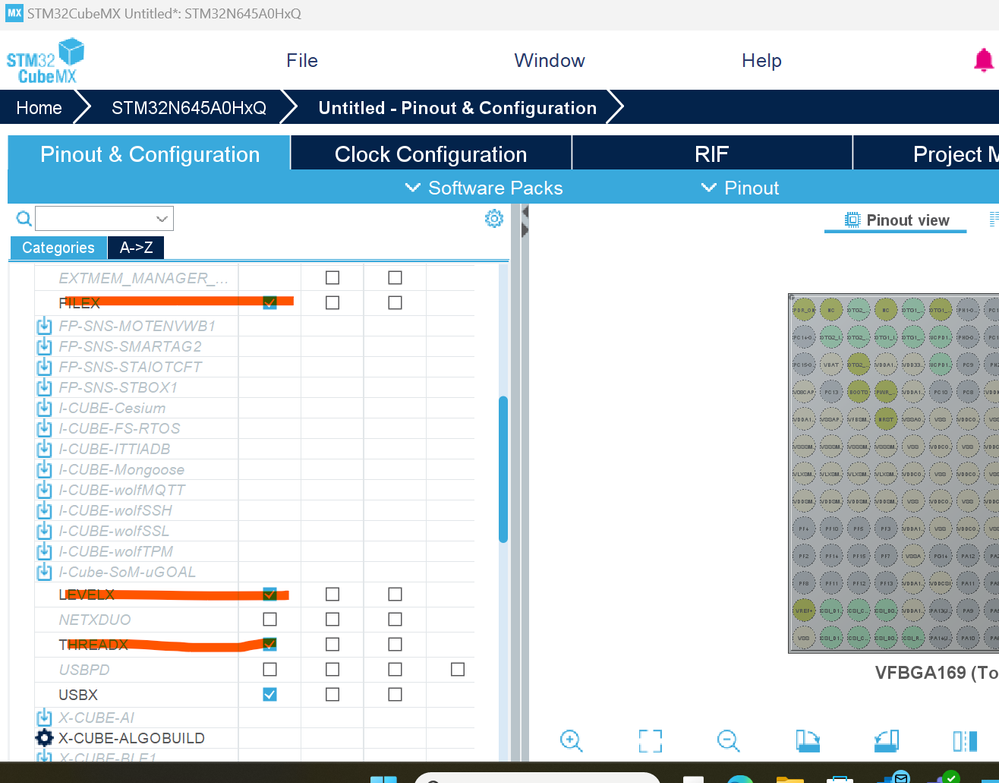Open the gear settings icon above the category list
This screenshot has height=783, width=999.
pos(494,219)
